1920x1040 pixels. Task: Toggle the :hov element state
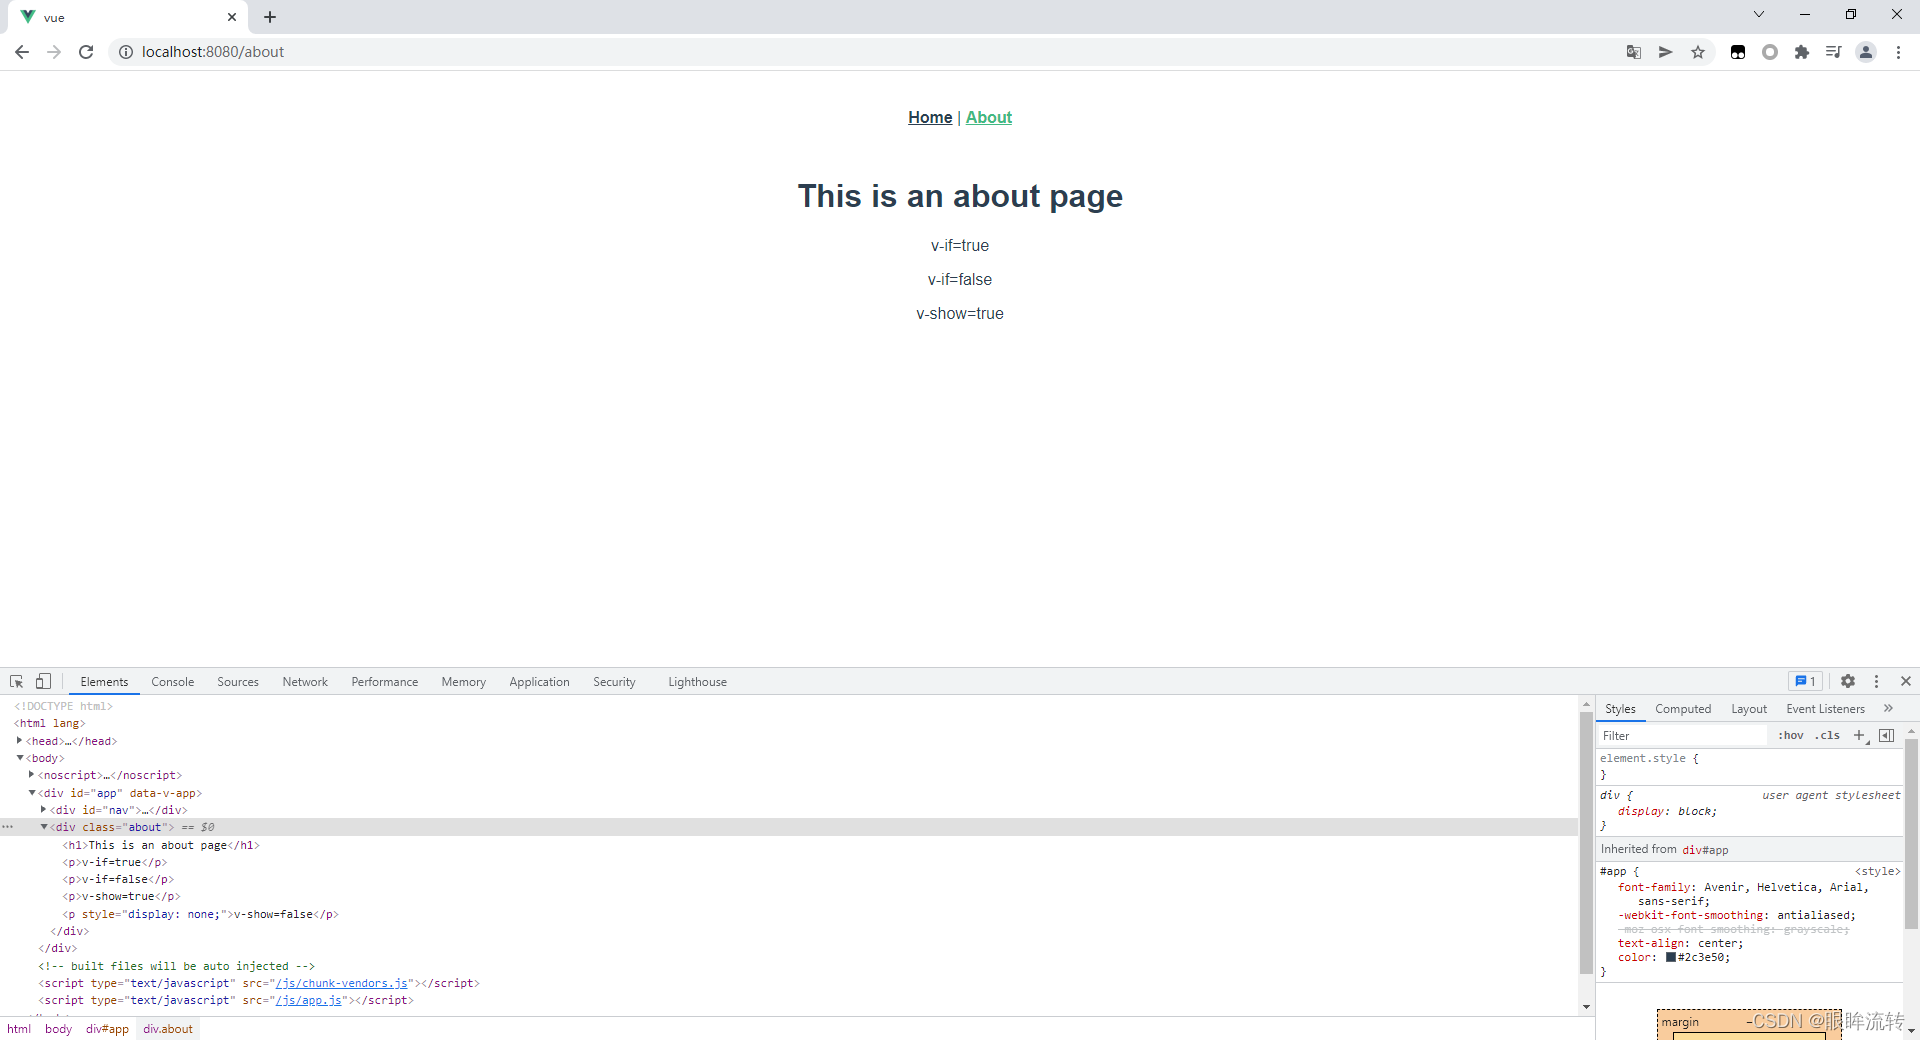[x=1790, y=735]
